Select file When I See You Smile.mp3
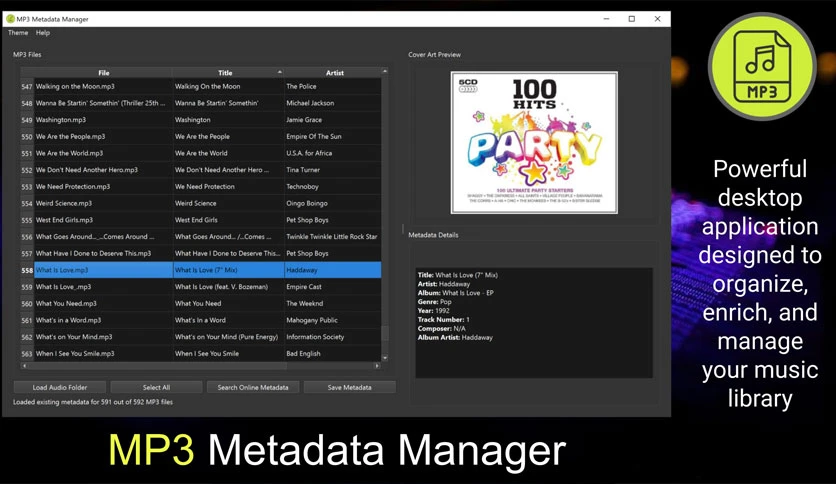Viewport: 836px width, 484px height. pos(75,353)
